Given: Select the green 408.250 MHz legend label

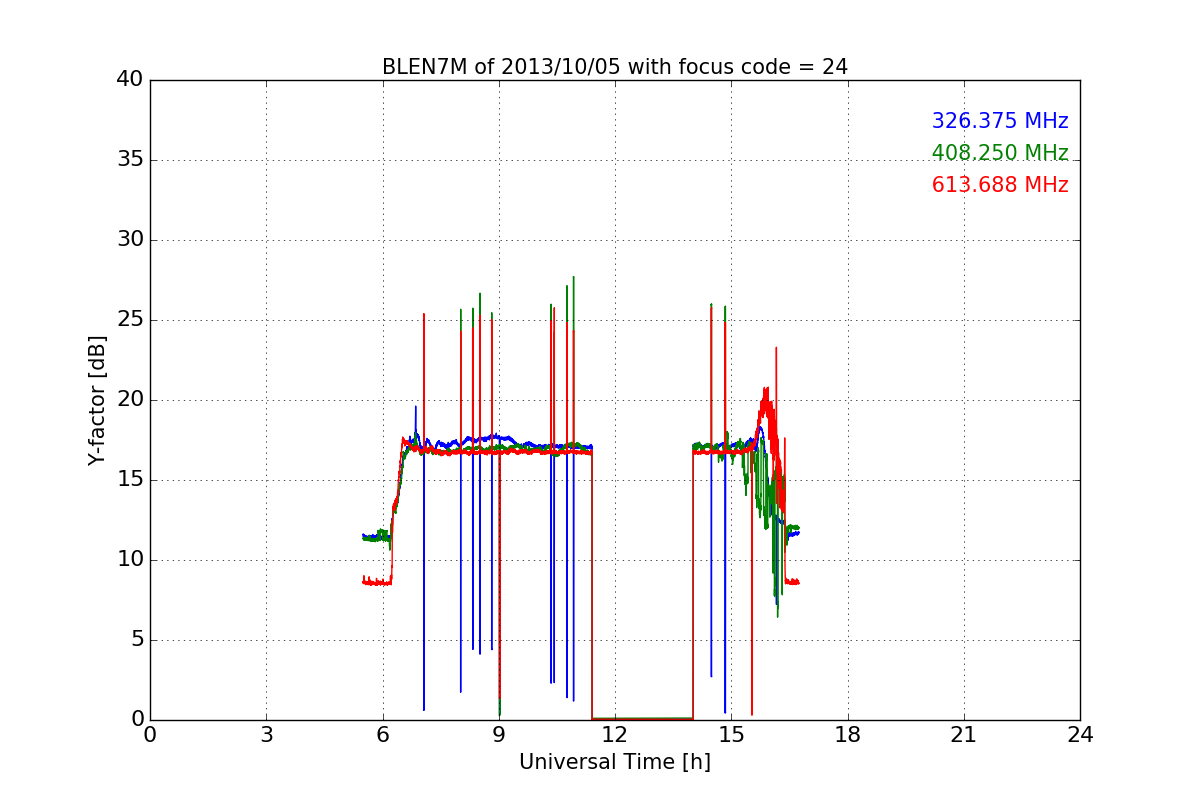Looking at the screenshot, I should click(x=1000, y=153).
